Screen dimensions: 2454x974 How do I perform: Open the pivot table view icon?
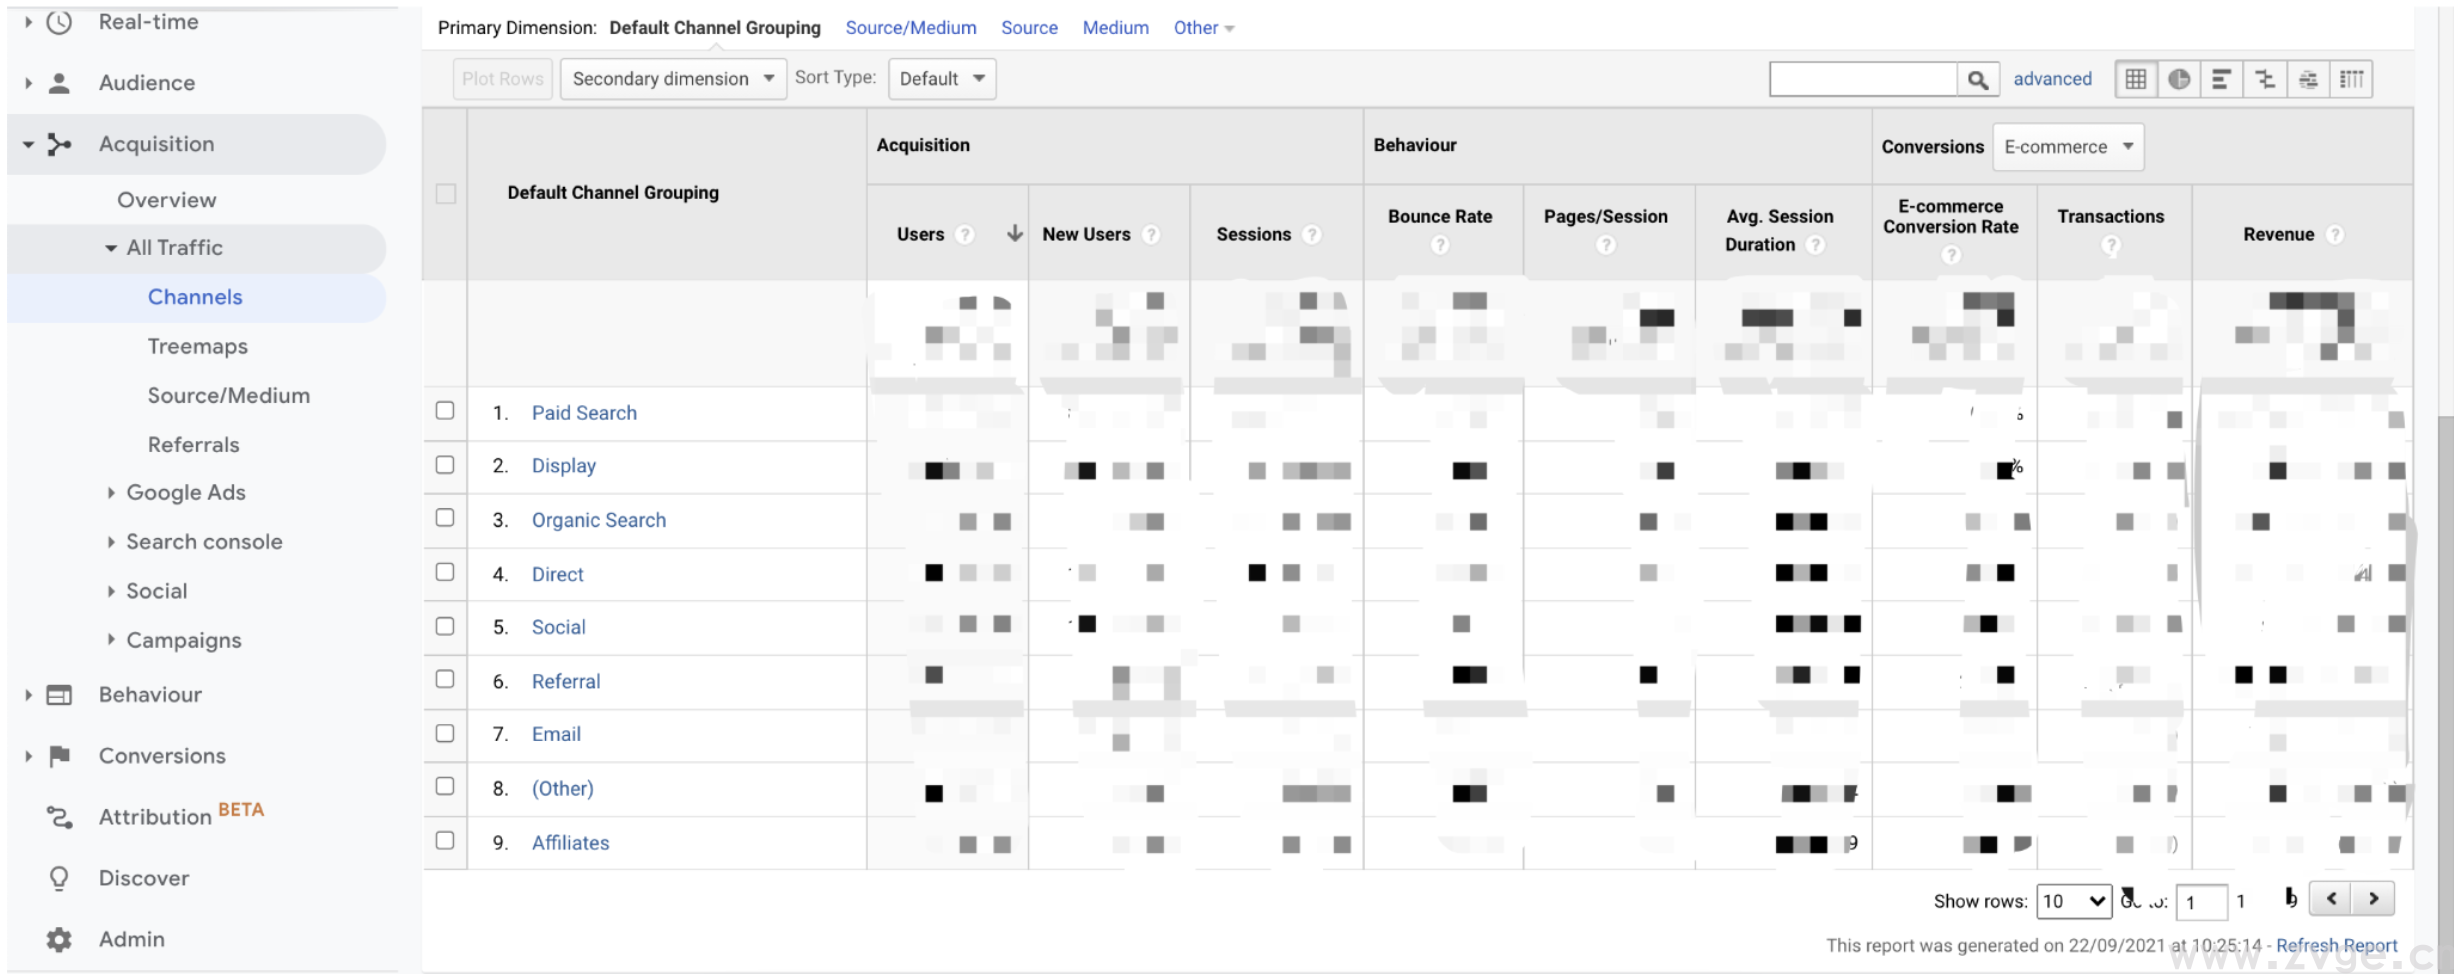(2351, 79)
